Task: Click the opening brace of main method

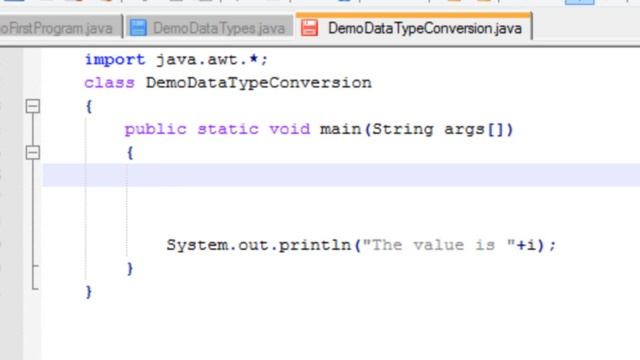Action: [130, 153]
